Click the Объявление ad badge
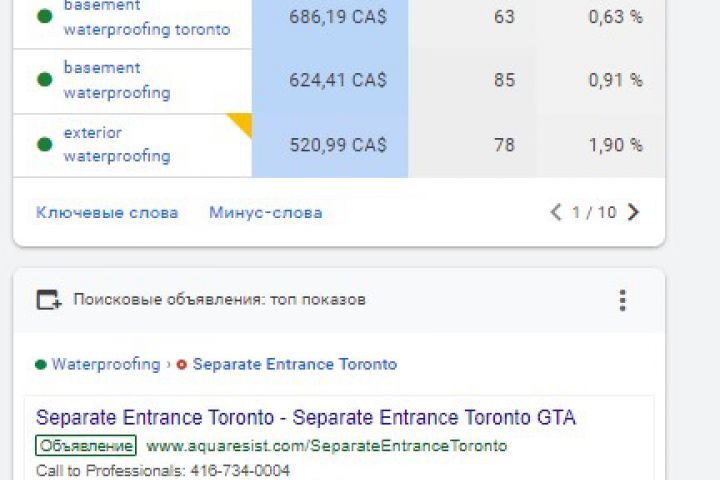720x480 pixels. pos(86,445)
